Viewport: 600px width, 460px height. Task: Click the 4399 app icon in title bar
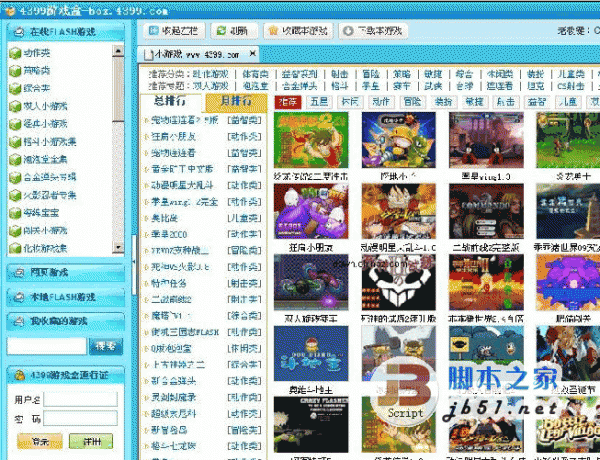[11, 11]
